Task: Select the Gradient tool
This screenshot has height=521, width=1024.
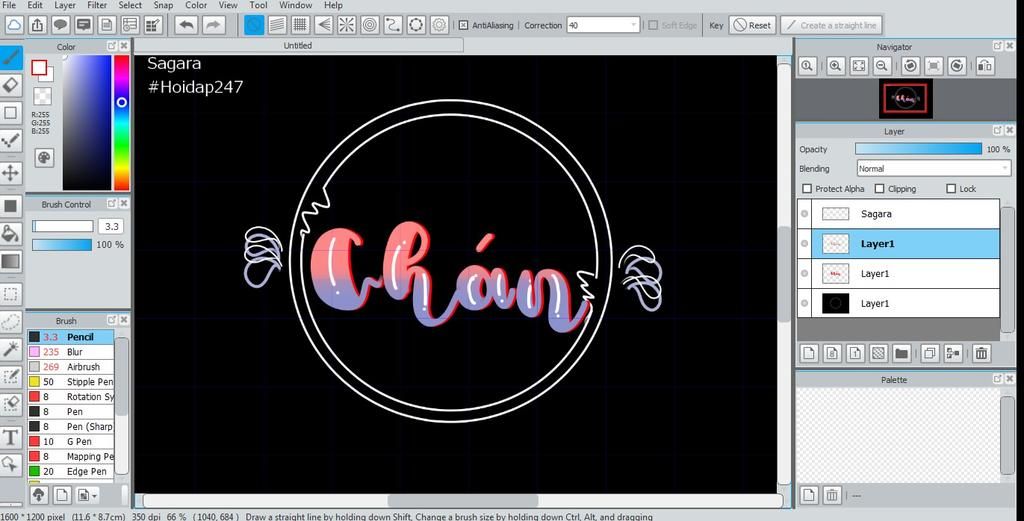Action: click(x=10, y=262)
